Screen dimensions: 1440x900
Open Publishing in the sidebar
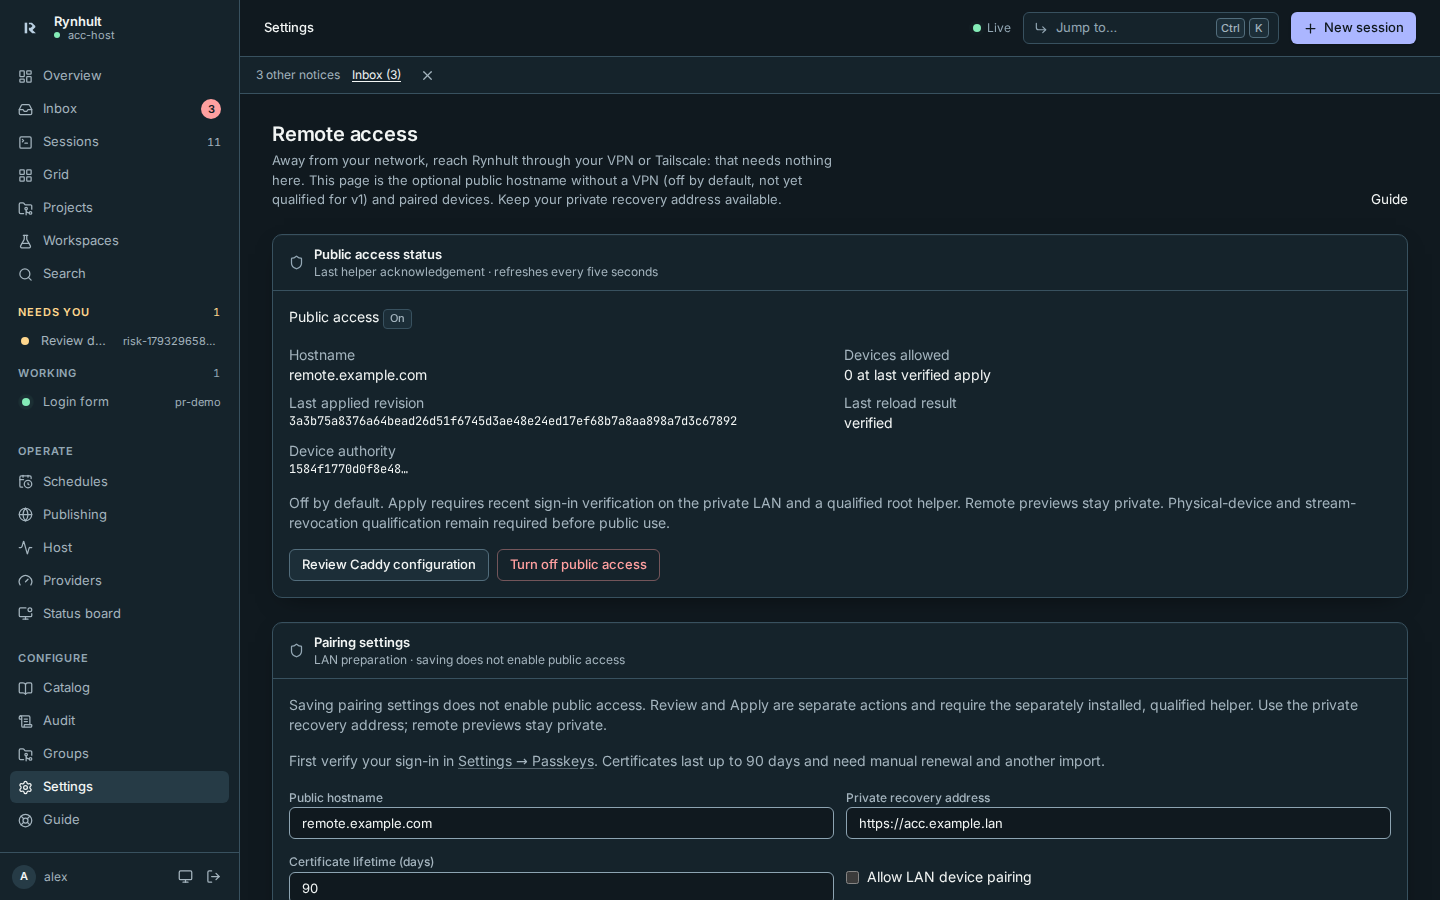[119, 515]
